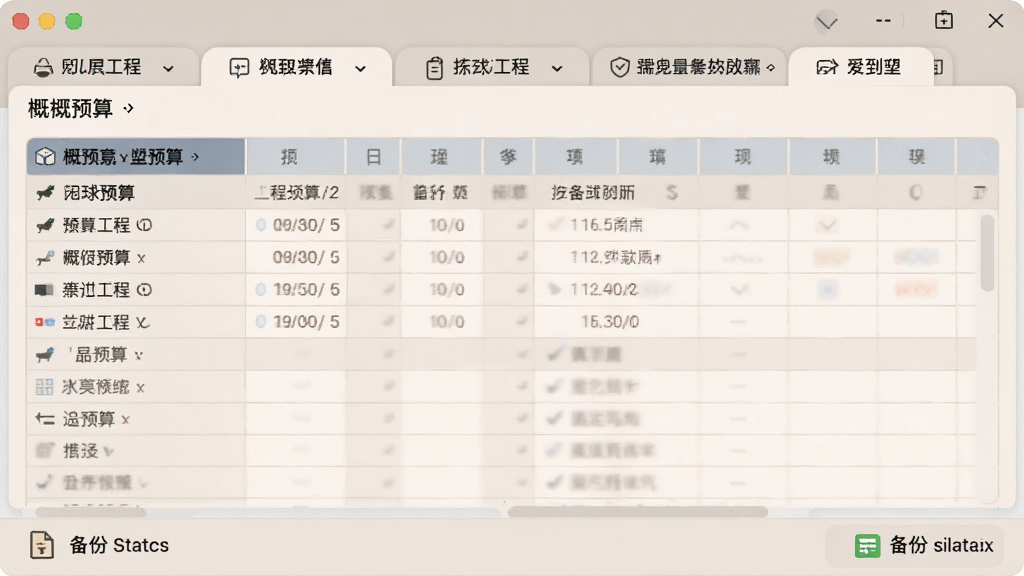Click the double-dash icon in the title bar
Viewport: 1024px width, 576px height.
click(x=884, y=21)
